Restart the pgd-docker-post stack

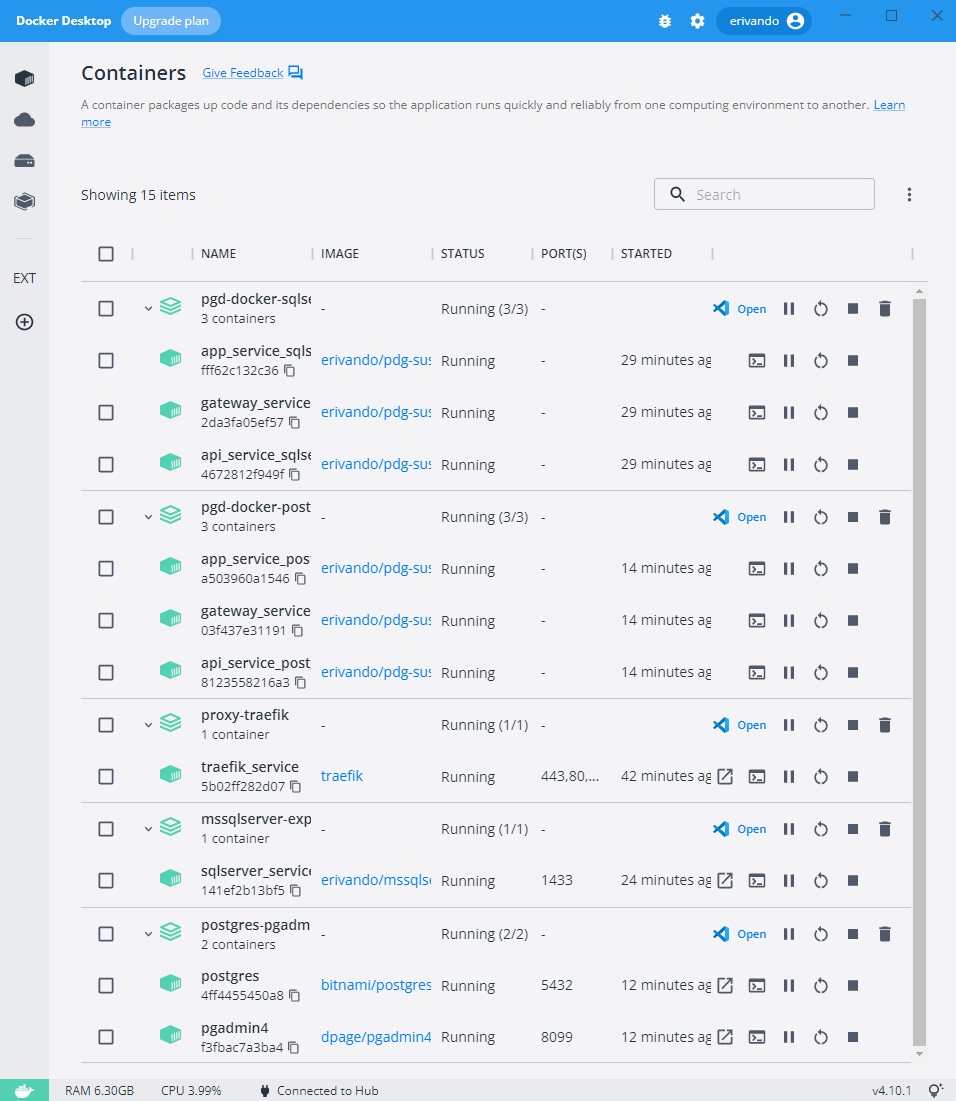point(820,517)
